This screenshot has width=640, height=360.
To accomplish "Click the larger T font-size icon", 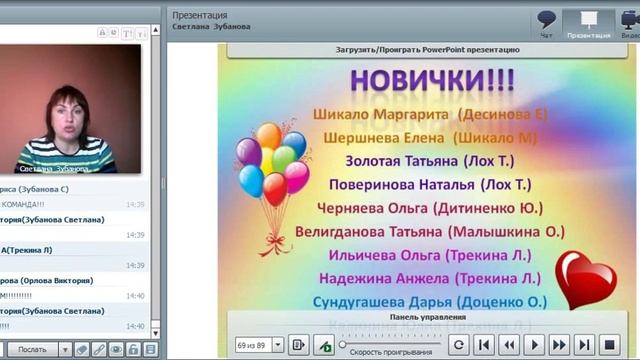I will click(128, 33).
